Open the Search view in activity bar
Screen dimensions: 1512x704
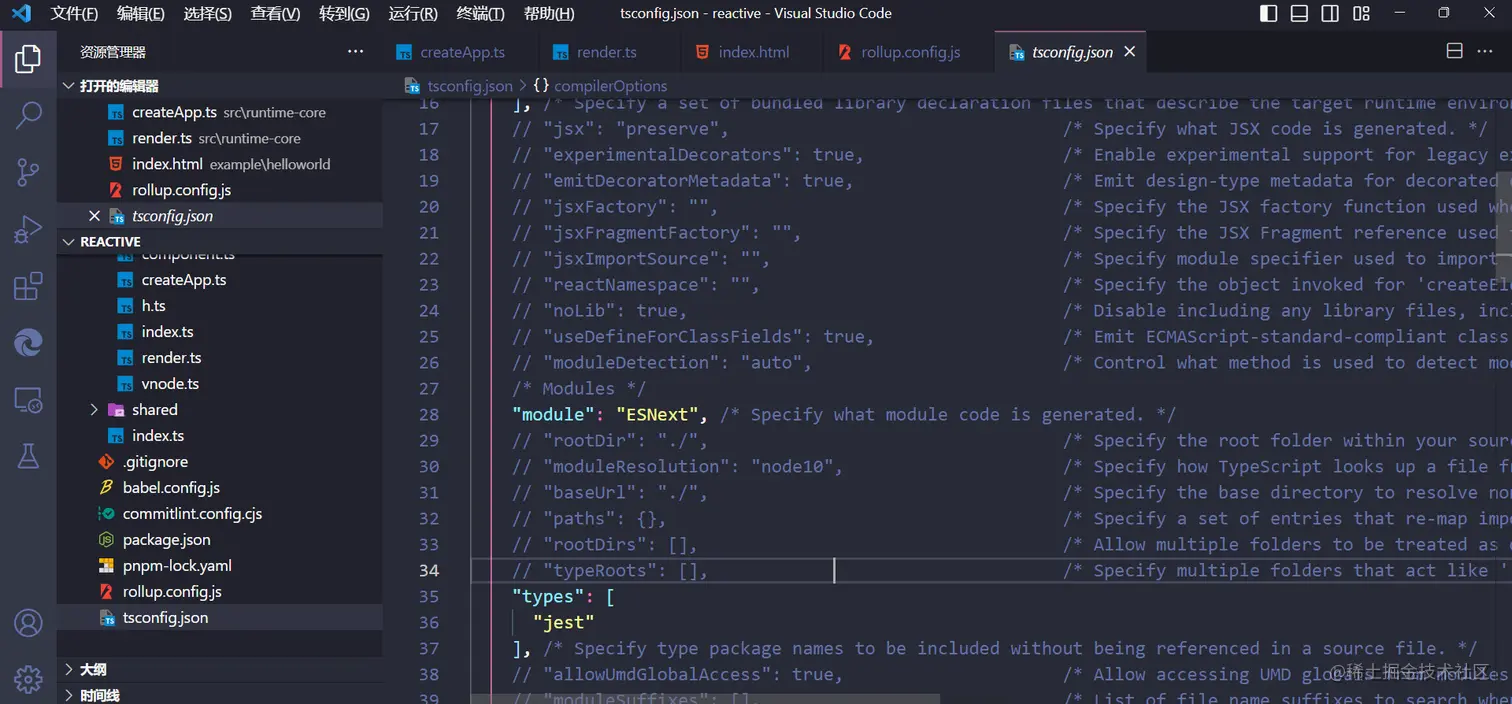(x=28, y=115)
